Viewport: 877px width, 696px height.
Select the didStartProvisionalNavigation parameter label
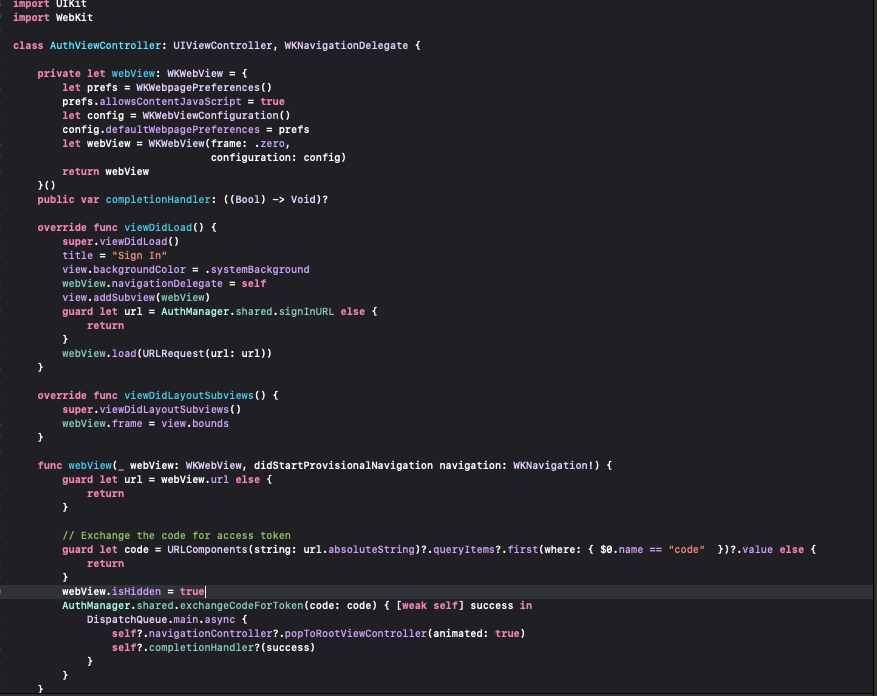pyautogui.click(x=343, y=465)
